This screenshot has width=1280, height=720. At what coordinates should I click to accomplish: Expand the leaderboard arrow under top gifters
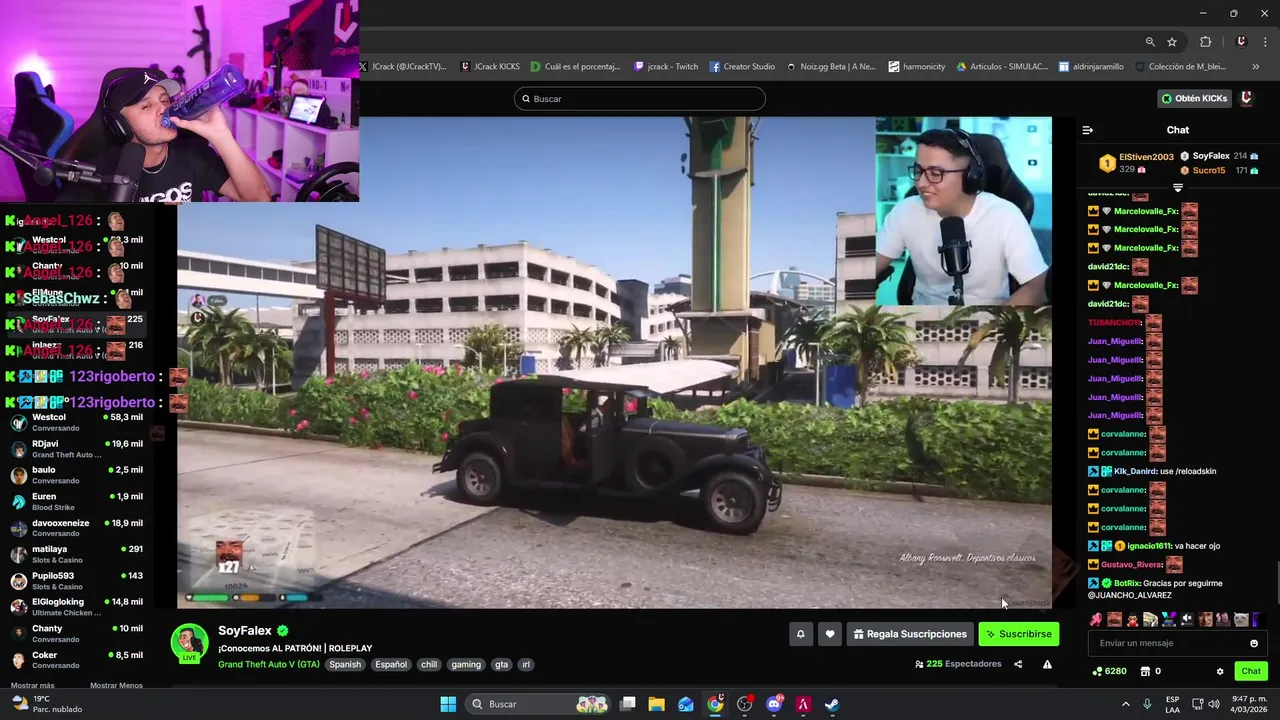point(1178,188)
